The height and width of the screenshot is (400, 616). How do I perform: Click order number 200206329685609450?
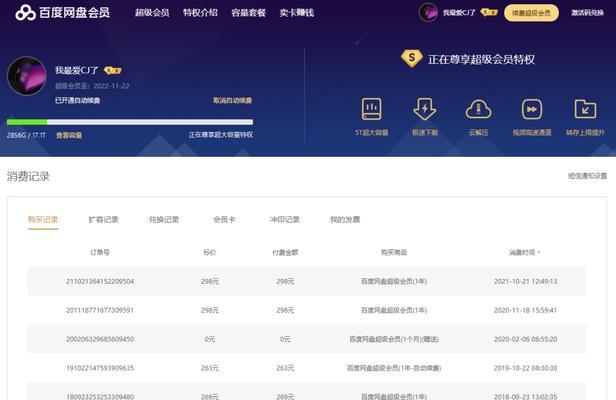pyautogui.click(x=100, y=339)
